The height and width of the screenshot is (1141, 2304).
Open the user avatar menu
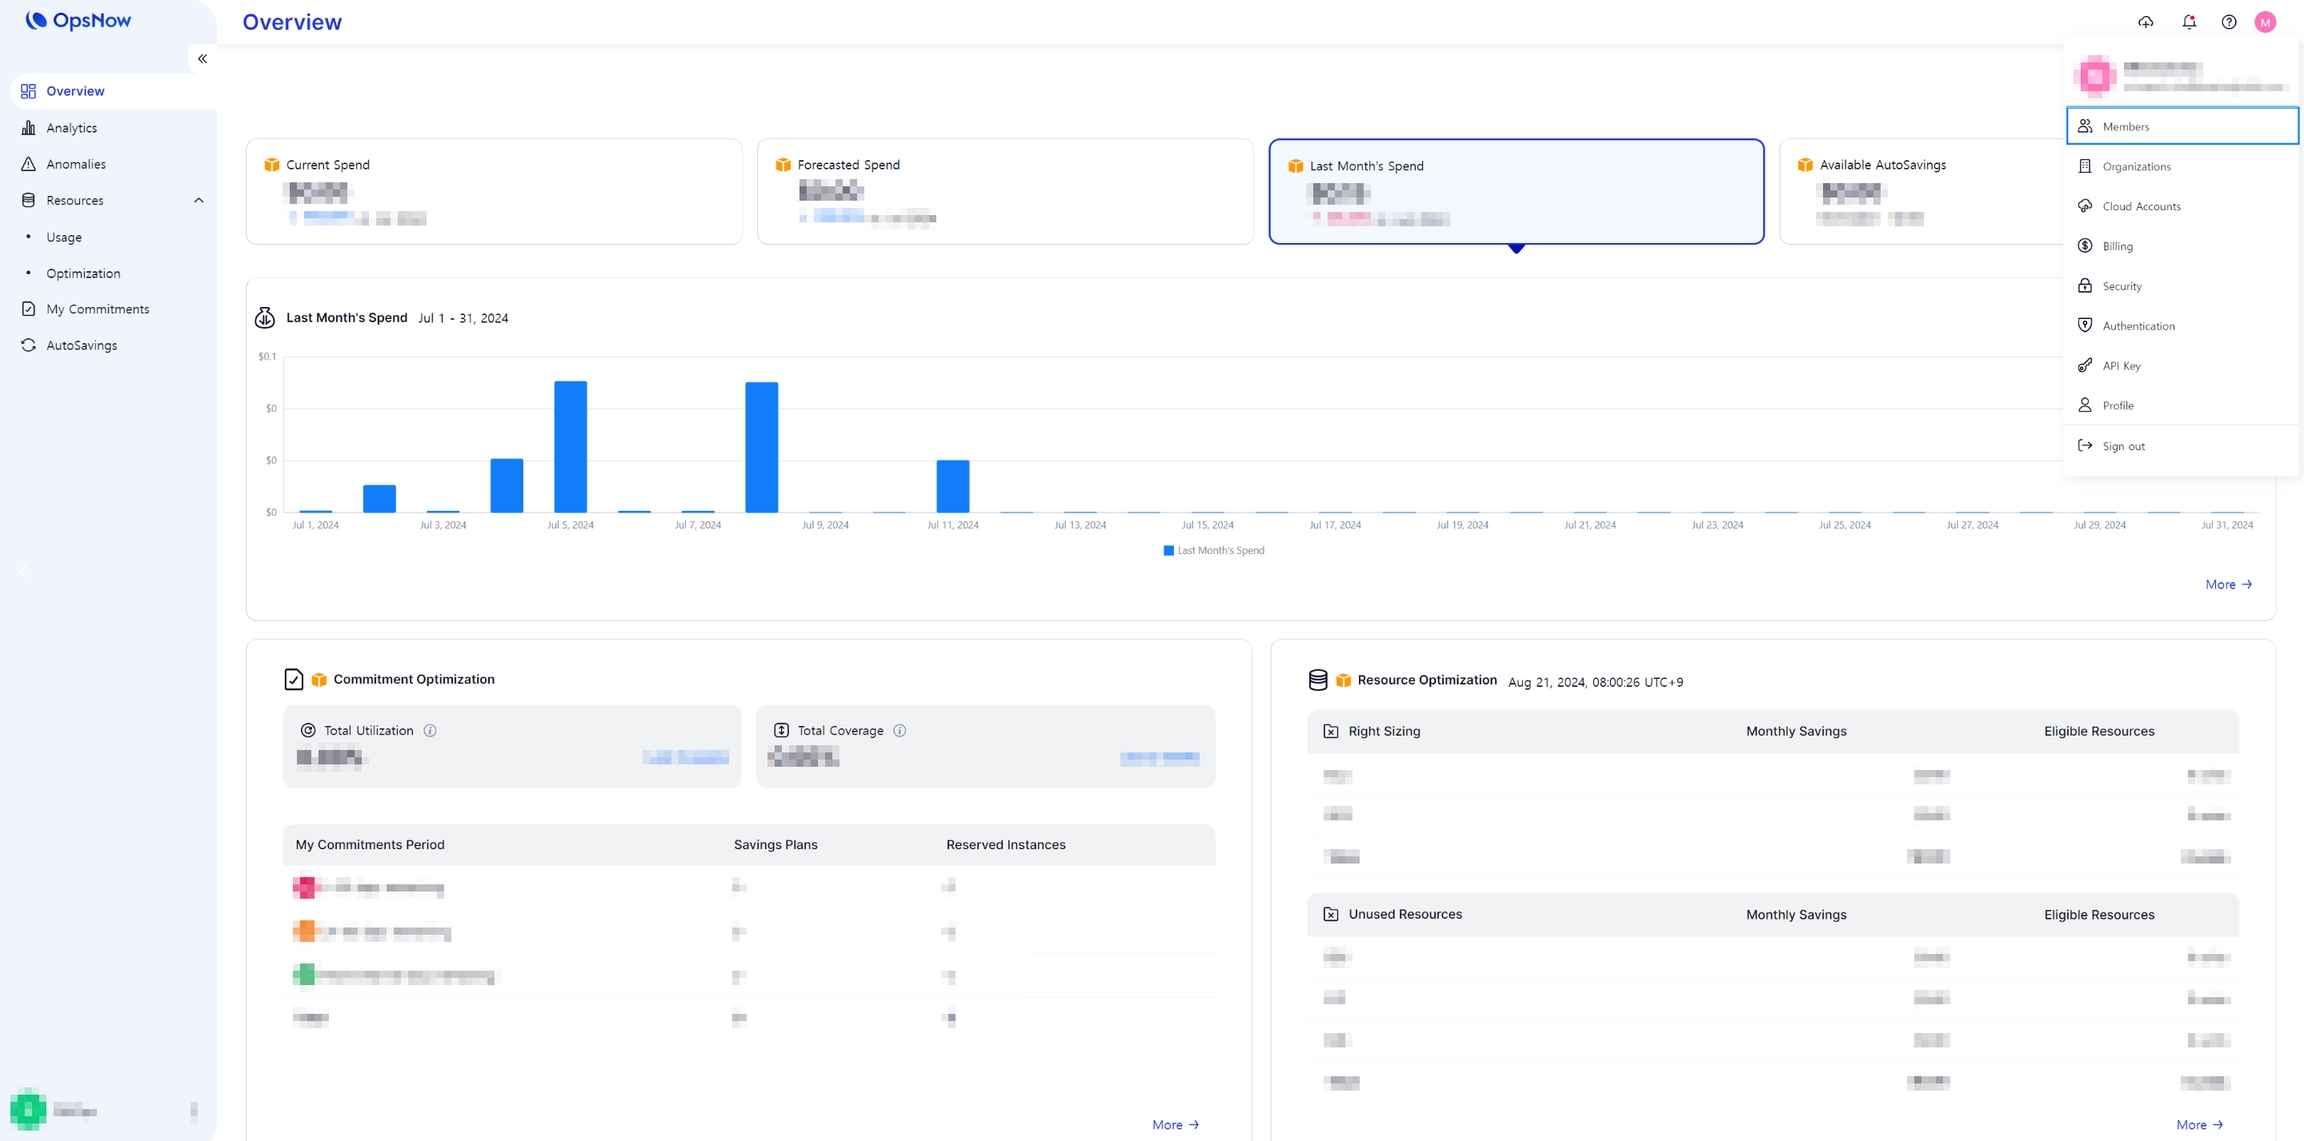pos(2265,22)
